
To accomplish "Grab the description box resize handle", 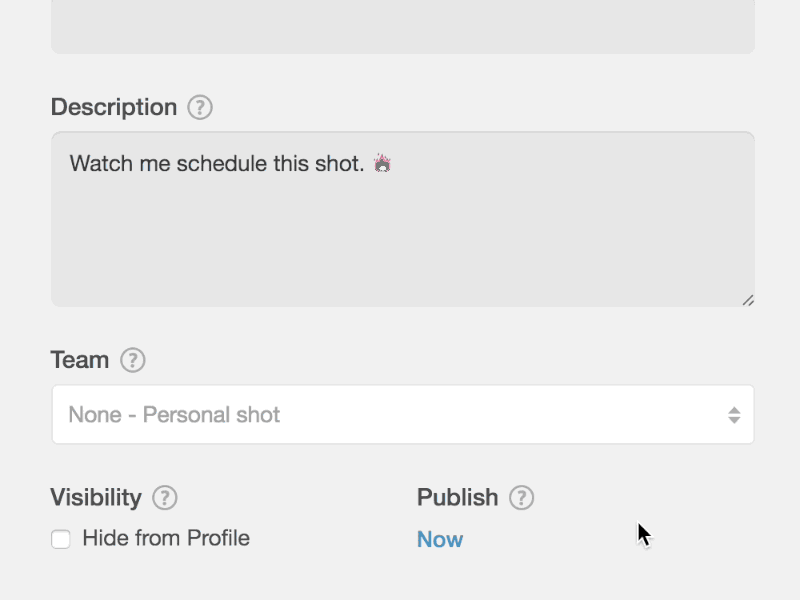I will pyautogui.click(x=748, y=298).
